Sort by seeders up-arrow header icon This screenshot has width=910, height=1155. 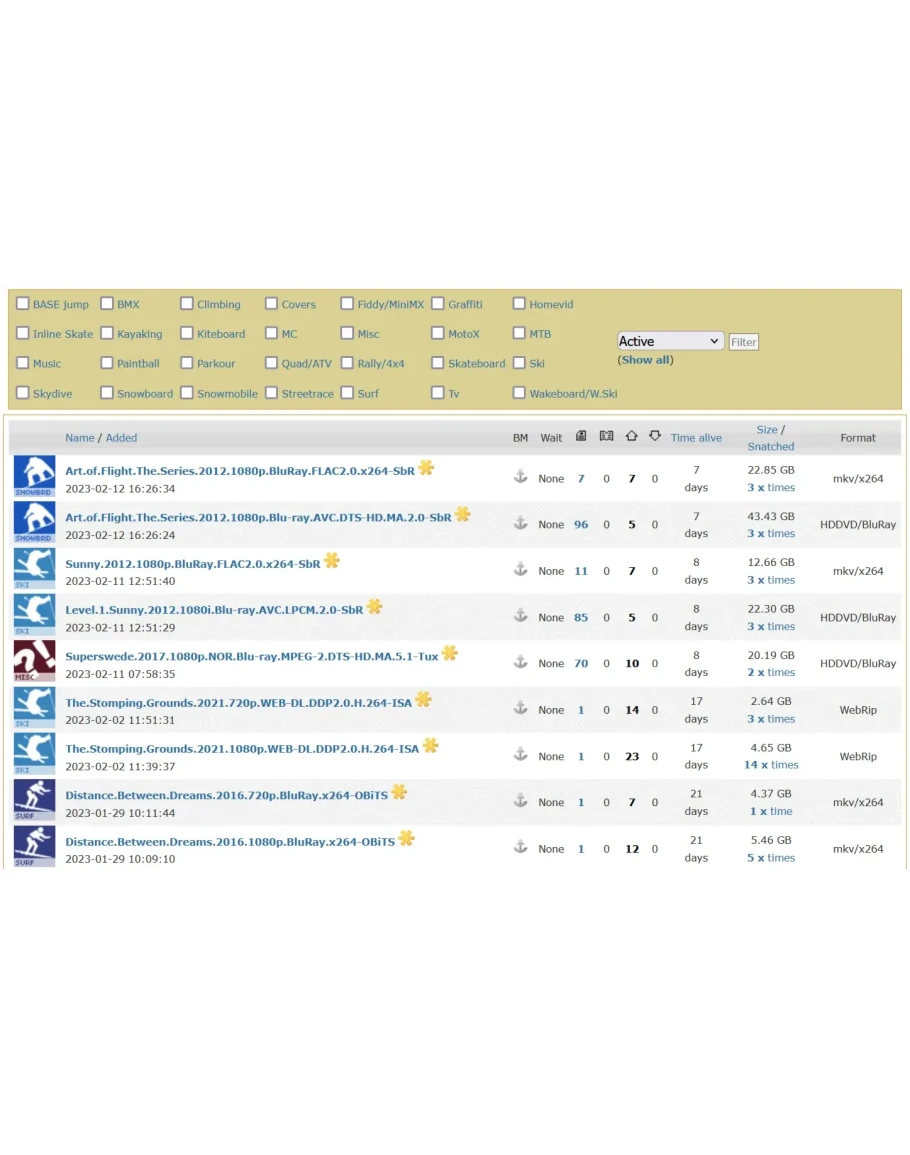tap(631, 436)
